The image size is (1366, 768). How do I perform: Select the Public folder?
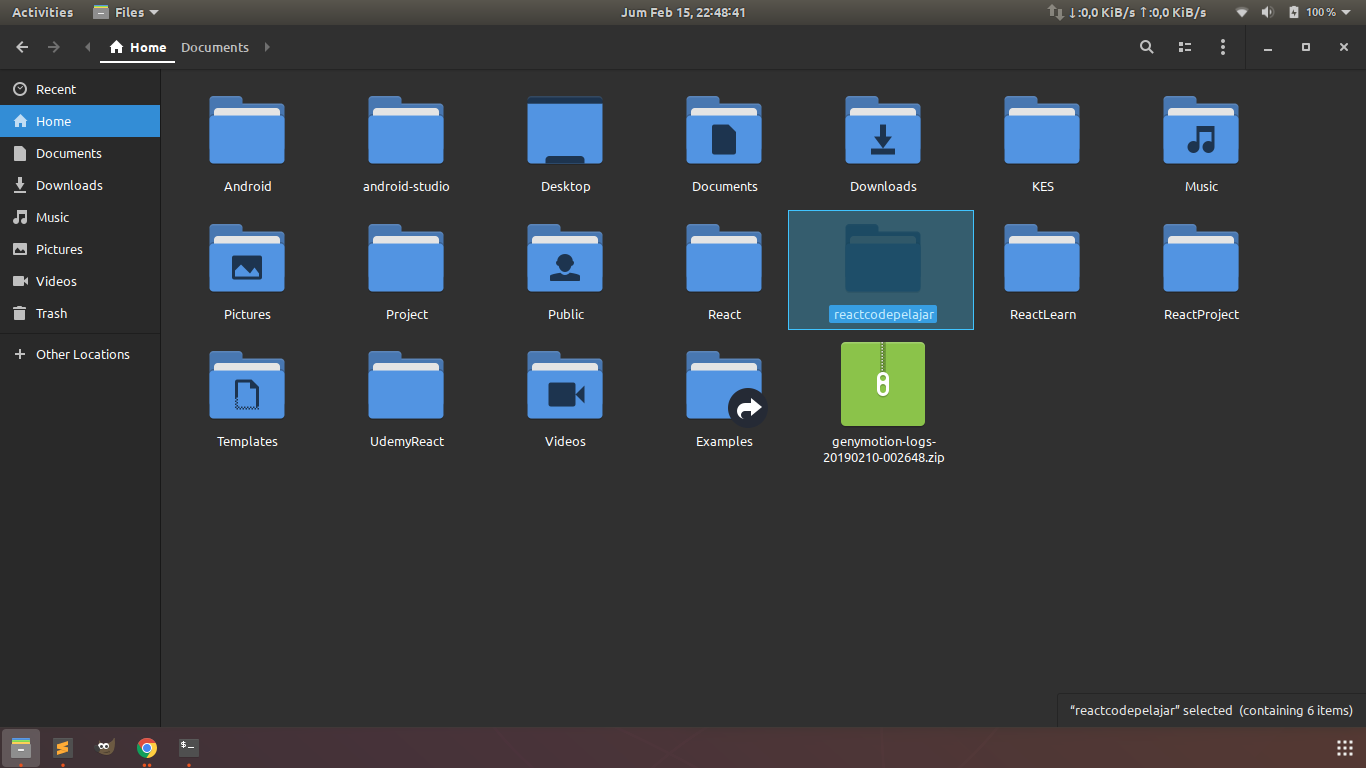[x=565, y=259]
